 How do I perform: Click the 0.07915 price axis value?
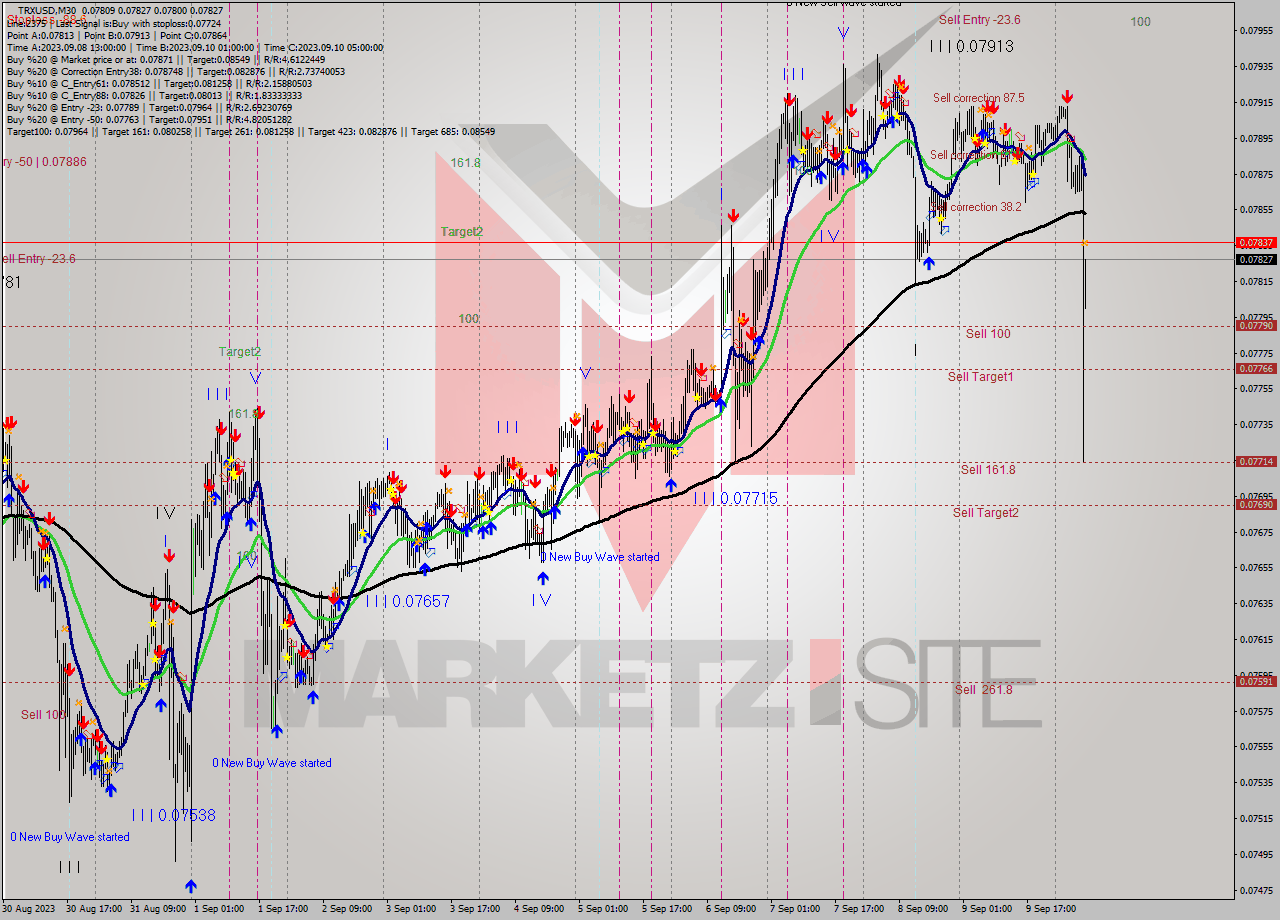(1256, 102)
